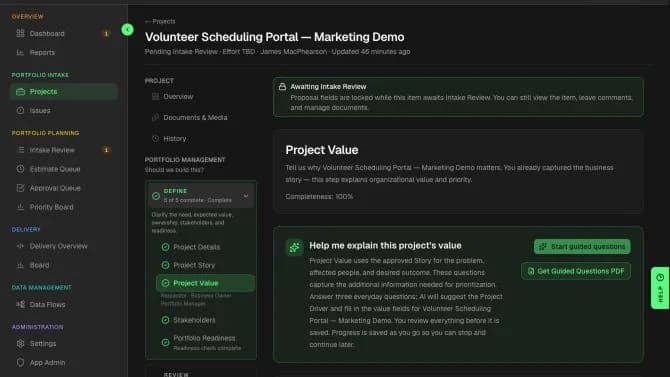Image resolution: width=670 pixels, height=377 pixels.
Task: Click the Should we build this? caption
Action: [174, 170]
